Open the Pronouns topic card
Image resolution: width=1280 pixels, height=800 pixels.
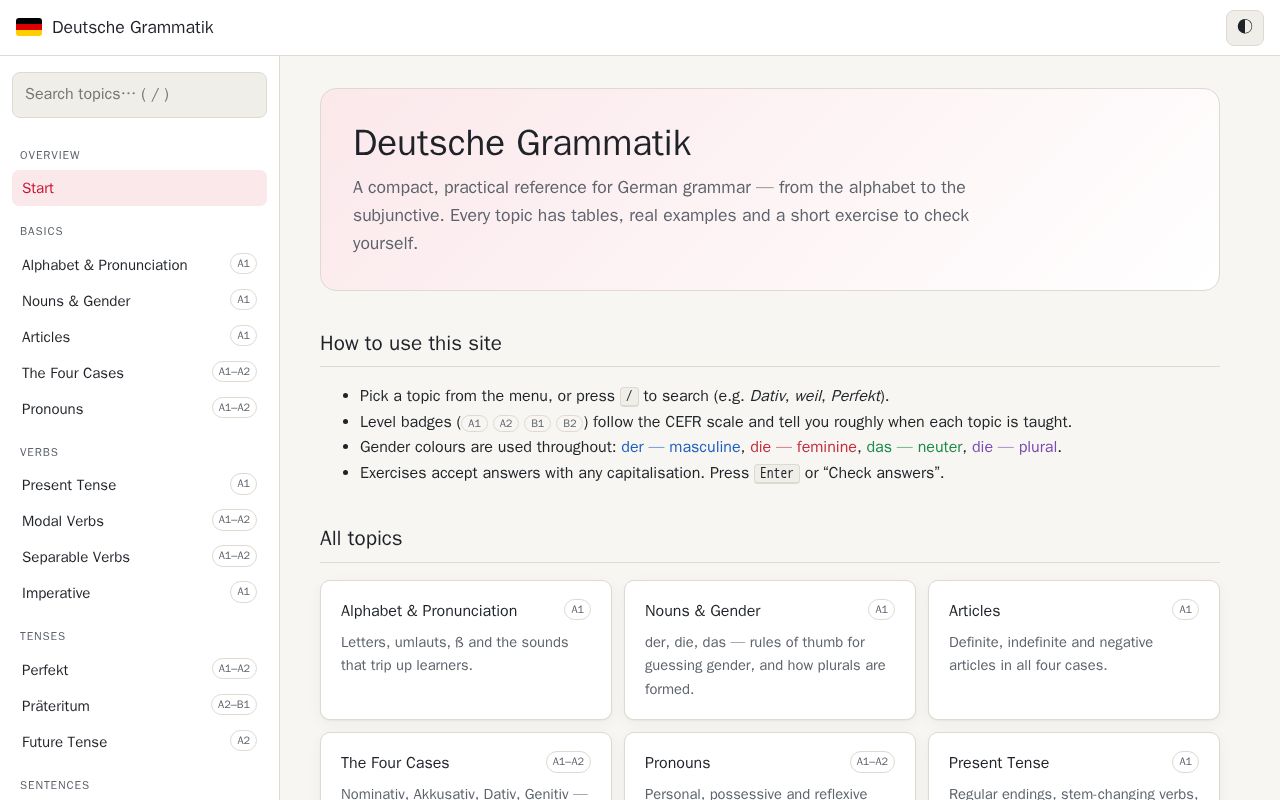[770, 767]
